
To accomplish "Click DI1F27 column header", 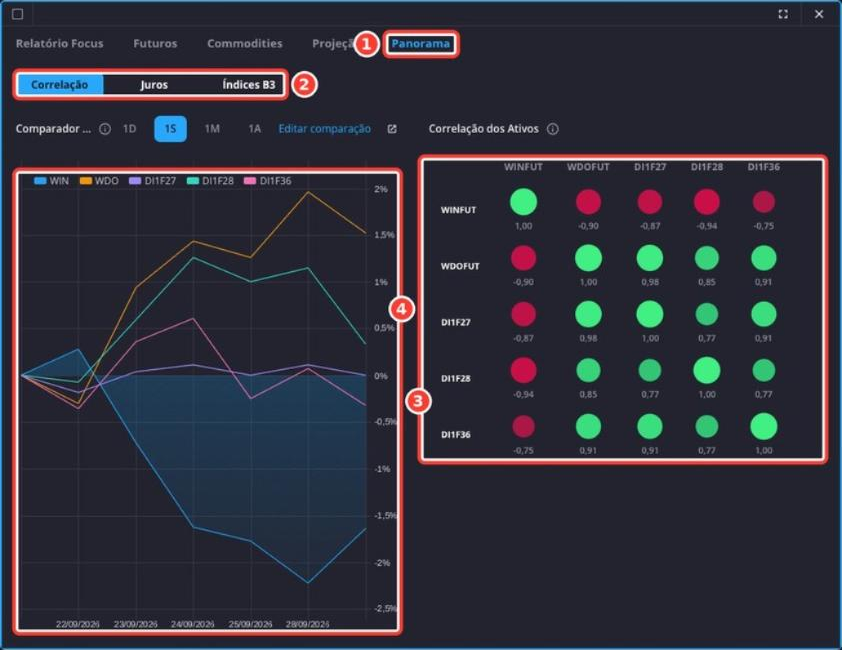I will coord(650,167).
